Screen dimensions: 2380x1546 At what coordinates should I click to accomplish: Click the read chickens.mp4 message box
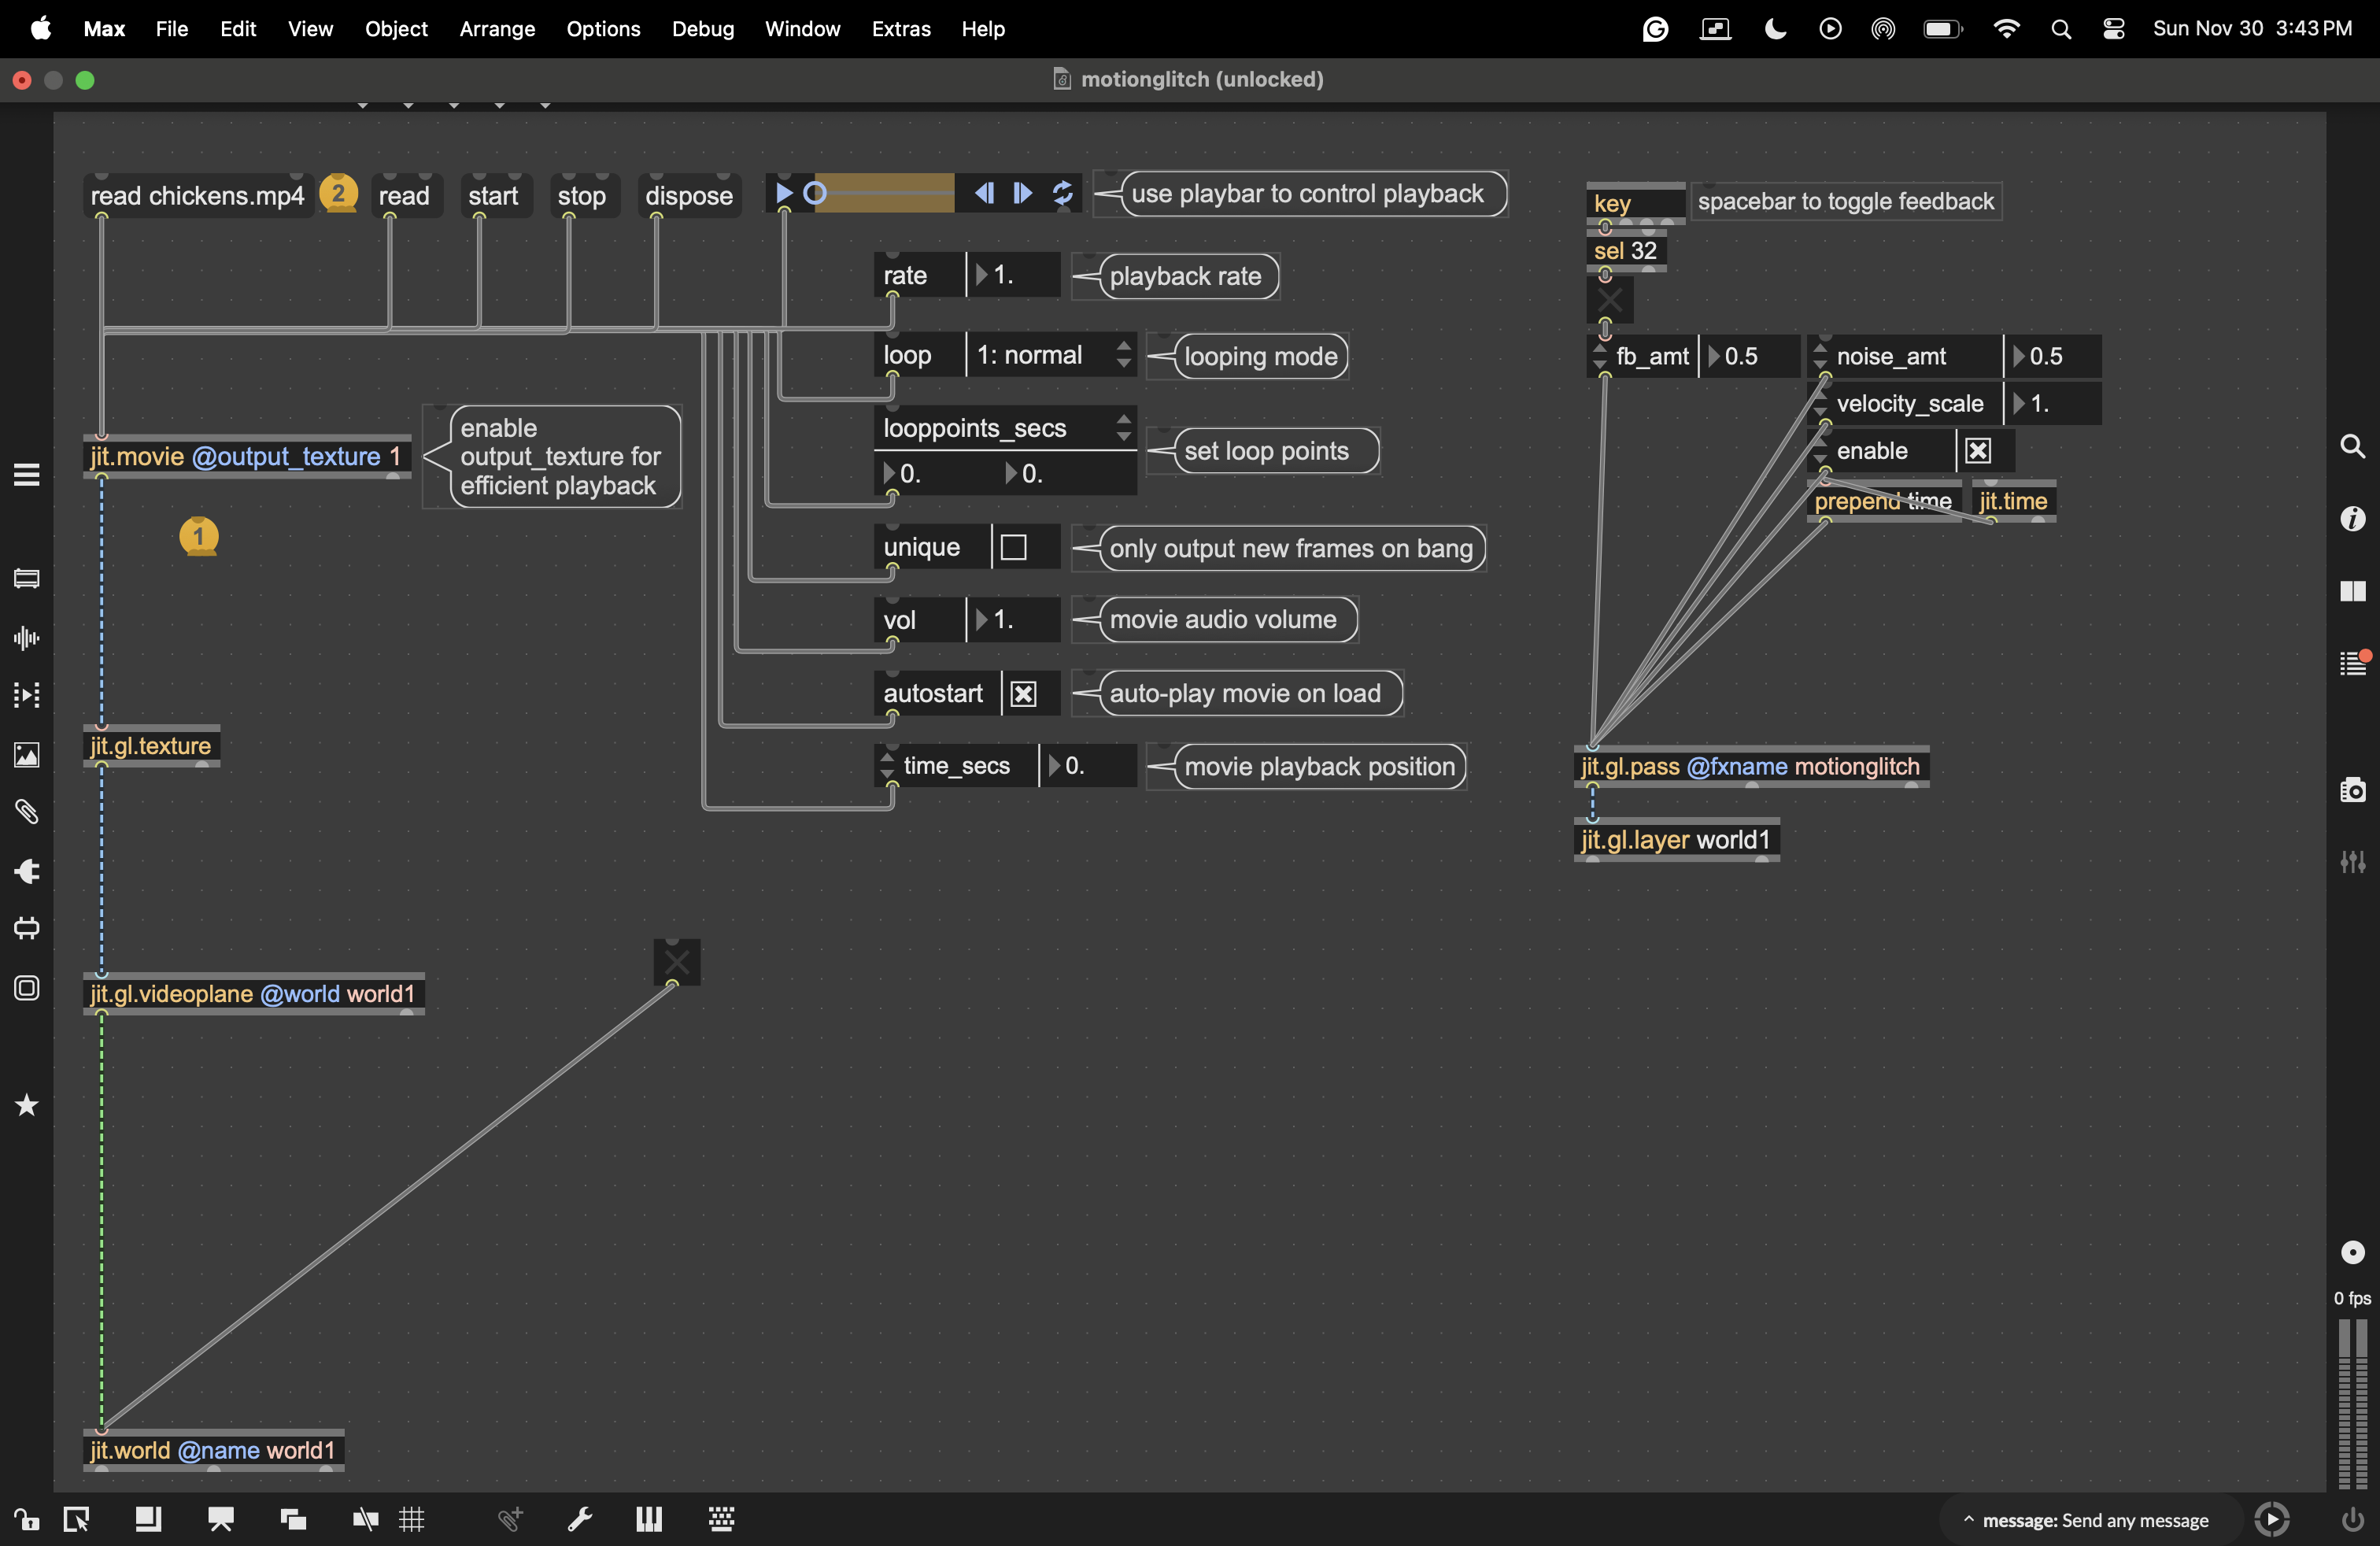click(197, 196)
